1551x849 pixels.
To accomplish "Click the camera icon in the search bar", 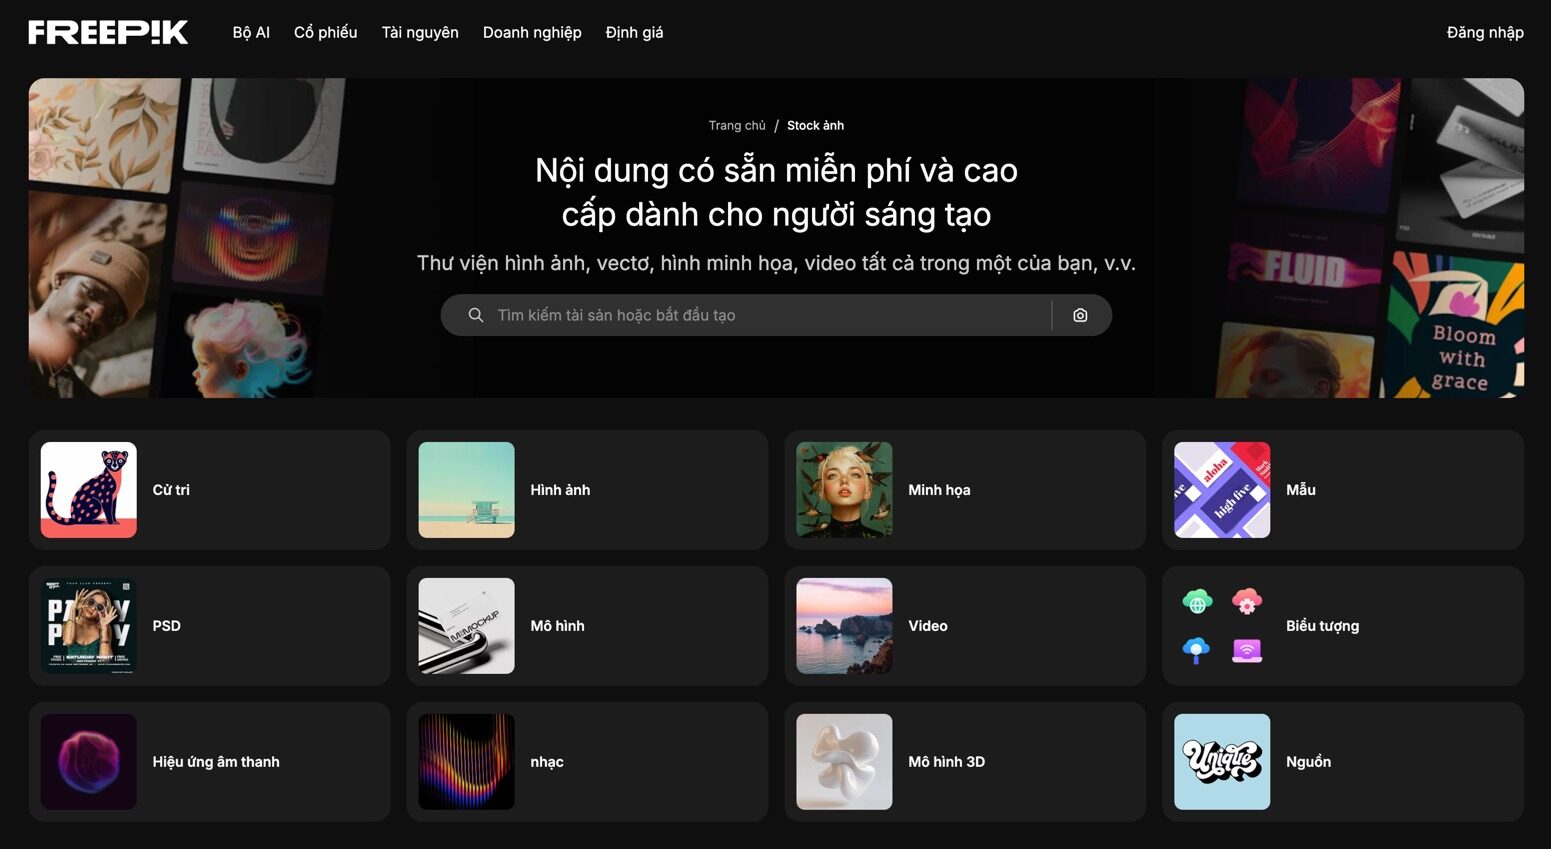I will pos(1080,315).
